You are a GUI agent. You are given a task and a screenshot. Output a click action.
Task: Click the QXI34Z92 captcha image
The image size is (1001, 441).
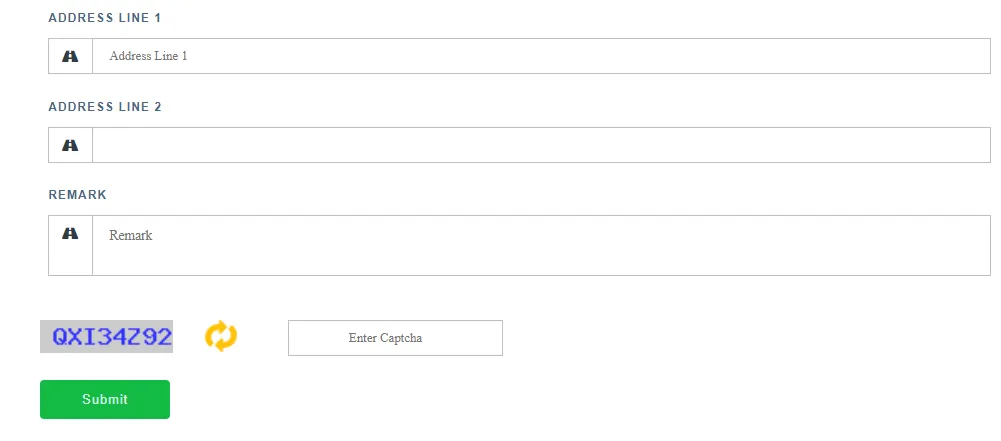click(x=107, y=336)
